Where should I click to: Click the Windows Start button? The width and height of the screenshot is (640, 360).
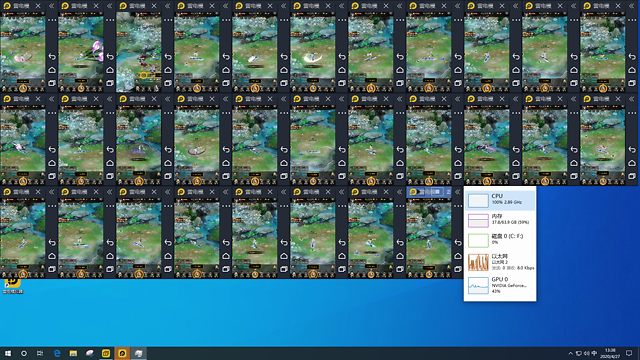[x=8, y=353]
